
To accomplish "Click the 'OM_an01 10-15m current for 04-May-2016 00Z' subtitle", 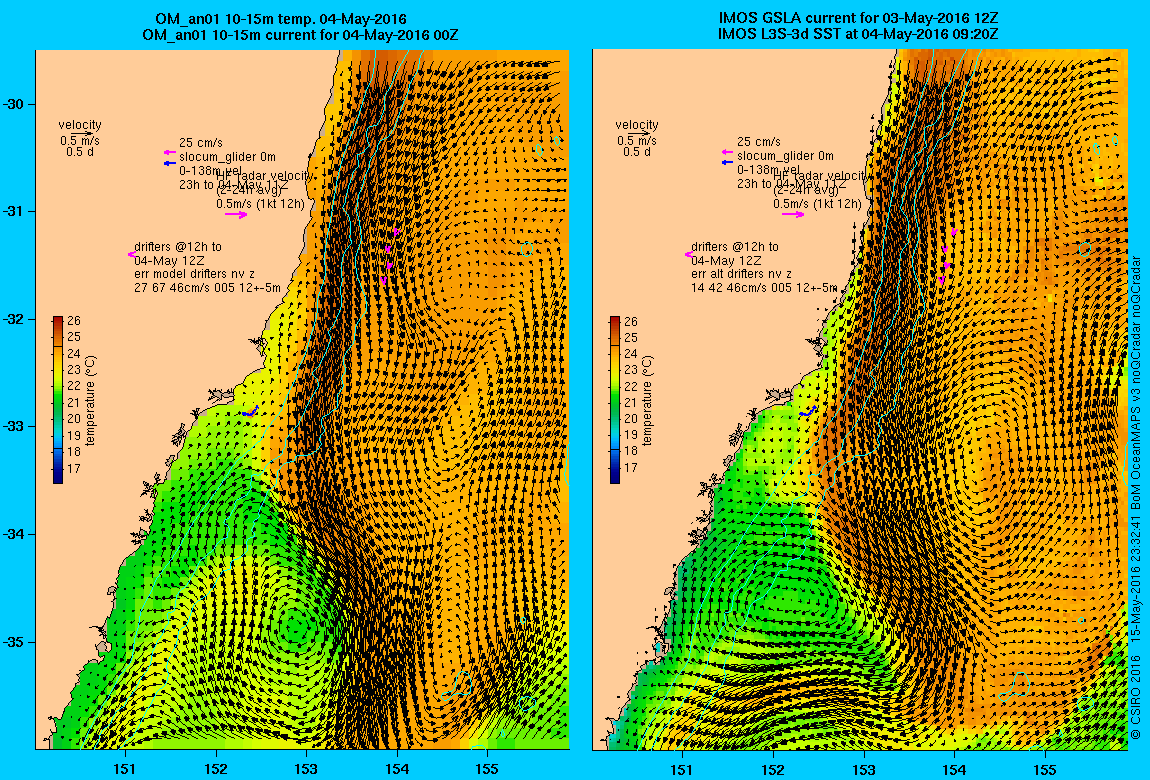I will click(x=301, y=34).
